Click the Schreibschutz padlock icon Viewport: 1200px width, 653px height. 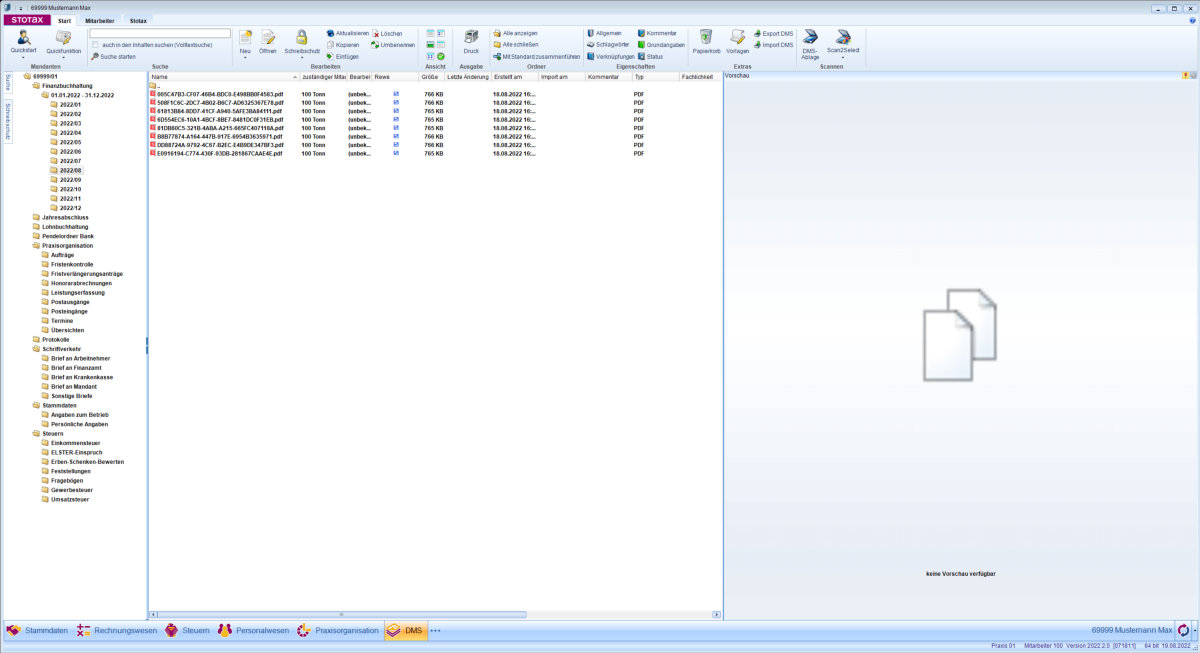click(x=301, y=38)
